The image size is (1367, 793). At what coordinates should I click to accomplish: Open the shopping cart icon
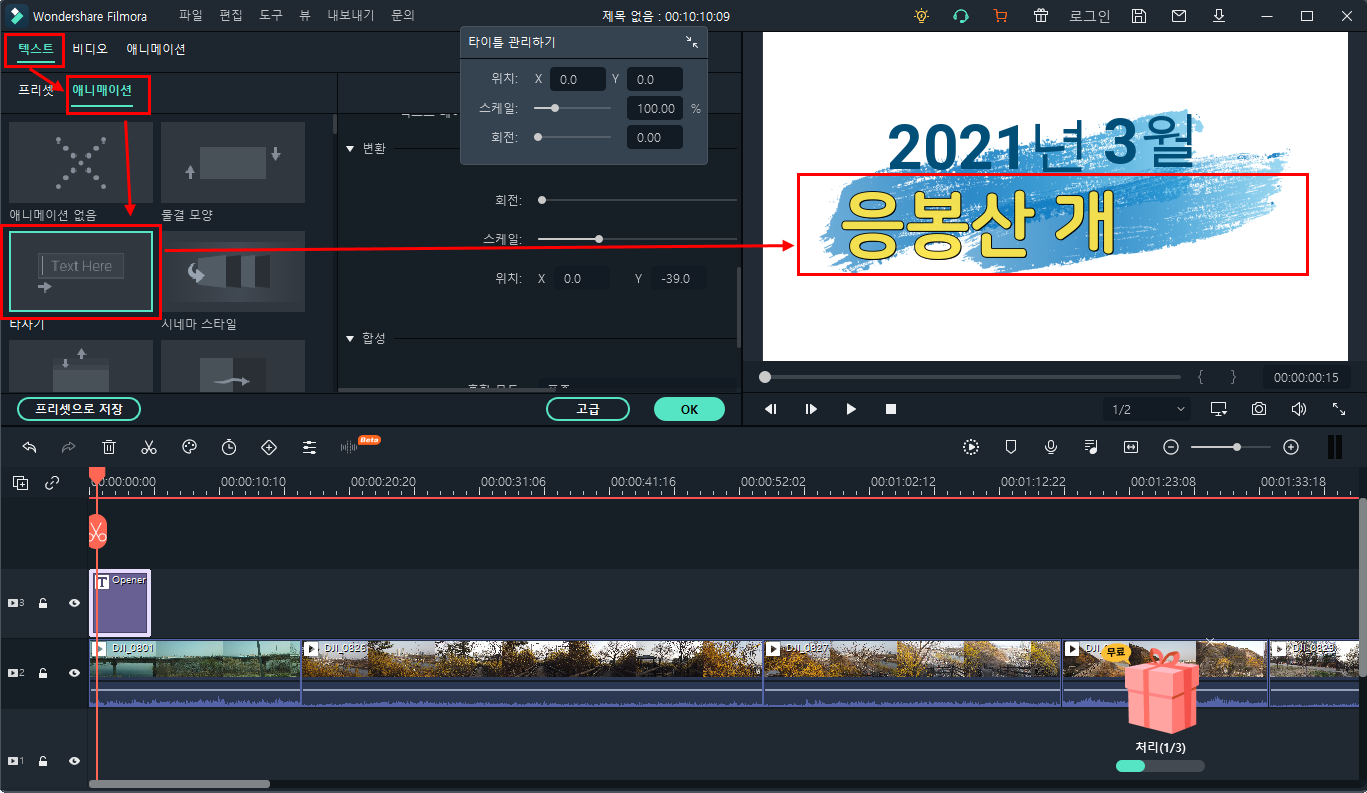tap(1000, 16)
